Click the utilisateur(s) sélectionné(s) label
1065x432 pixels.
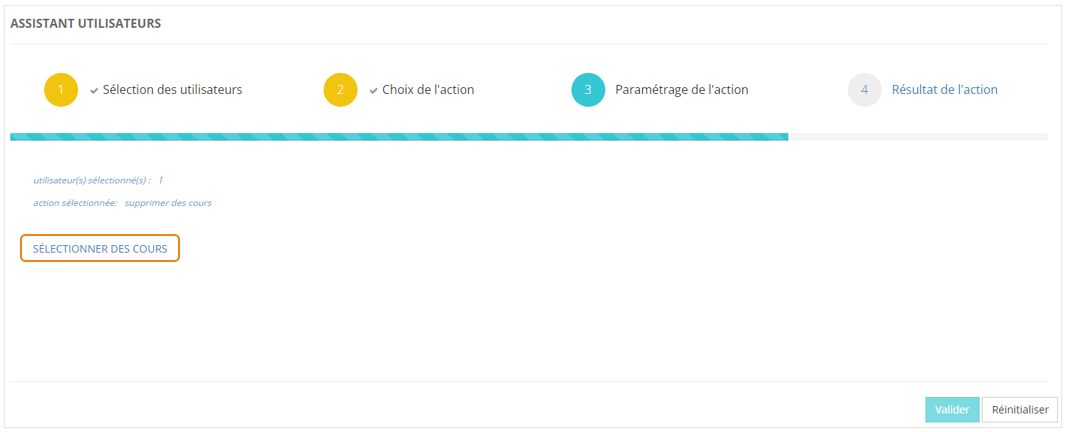click(92, 180)
